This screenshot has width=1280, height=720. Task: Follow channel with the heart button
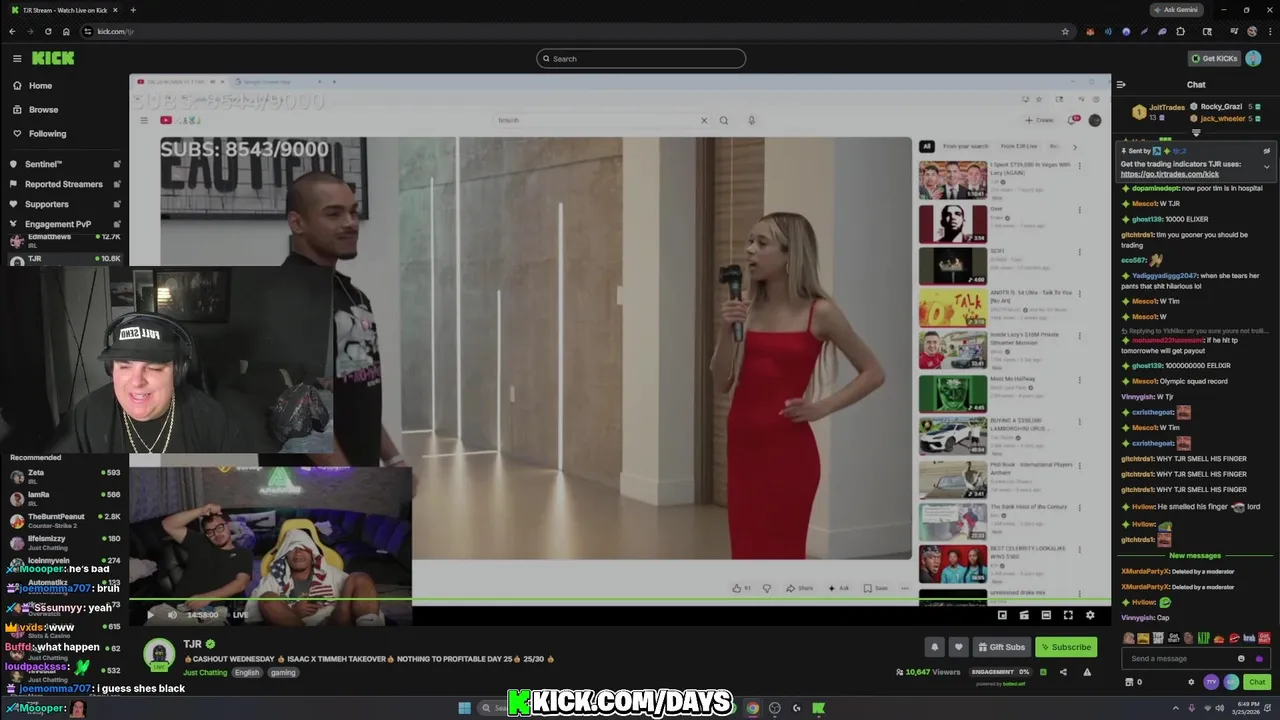coord(958,647)
